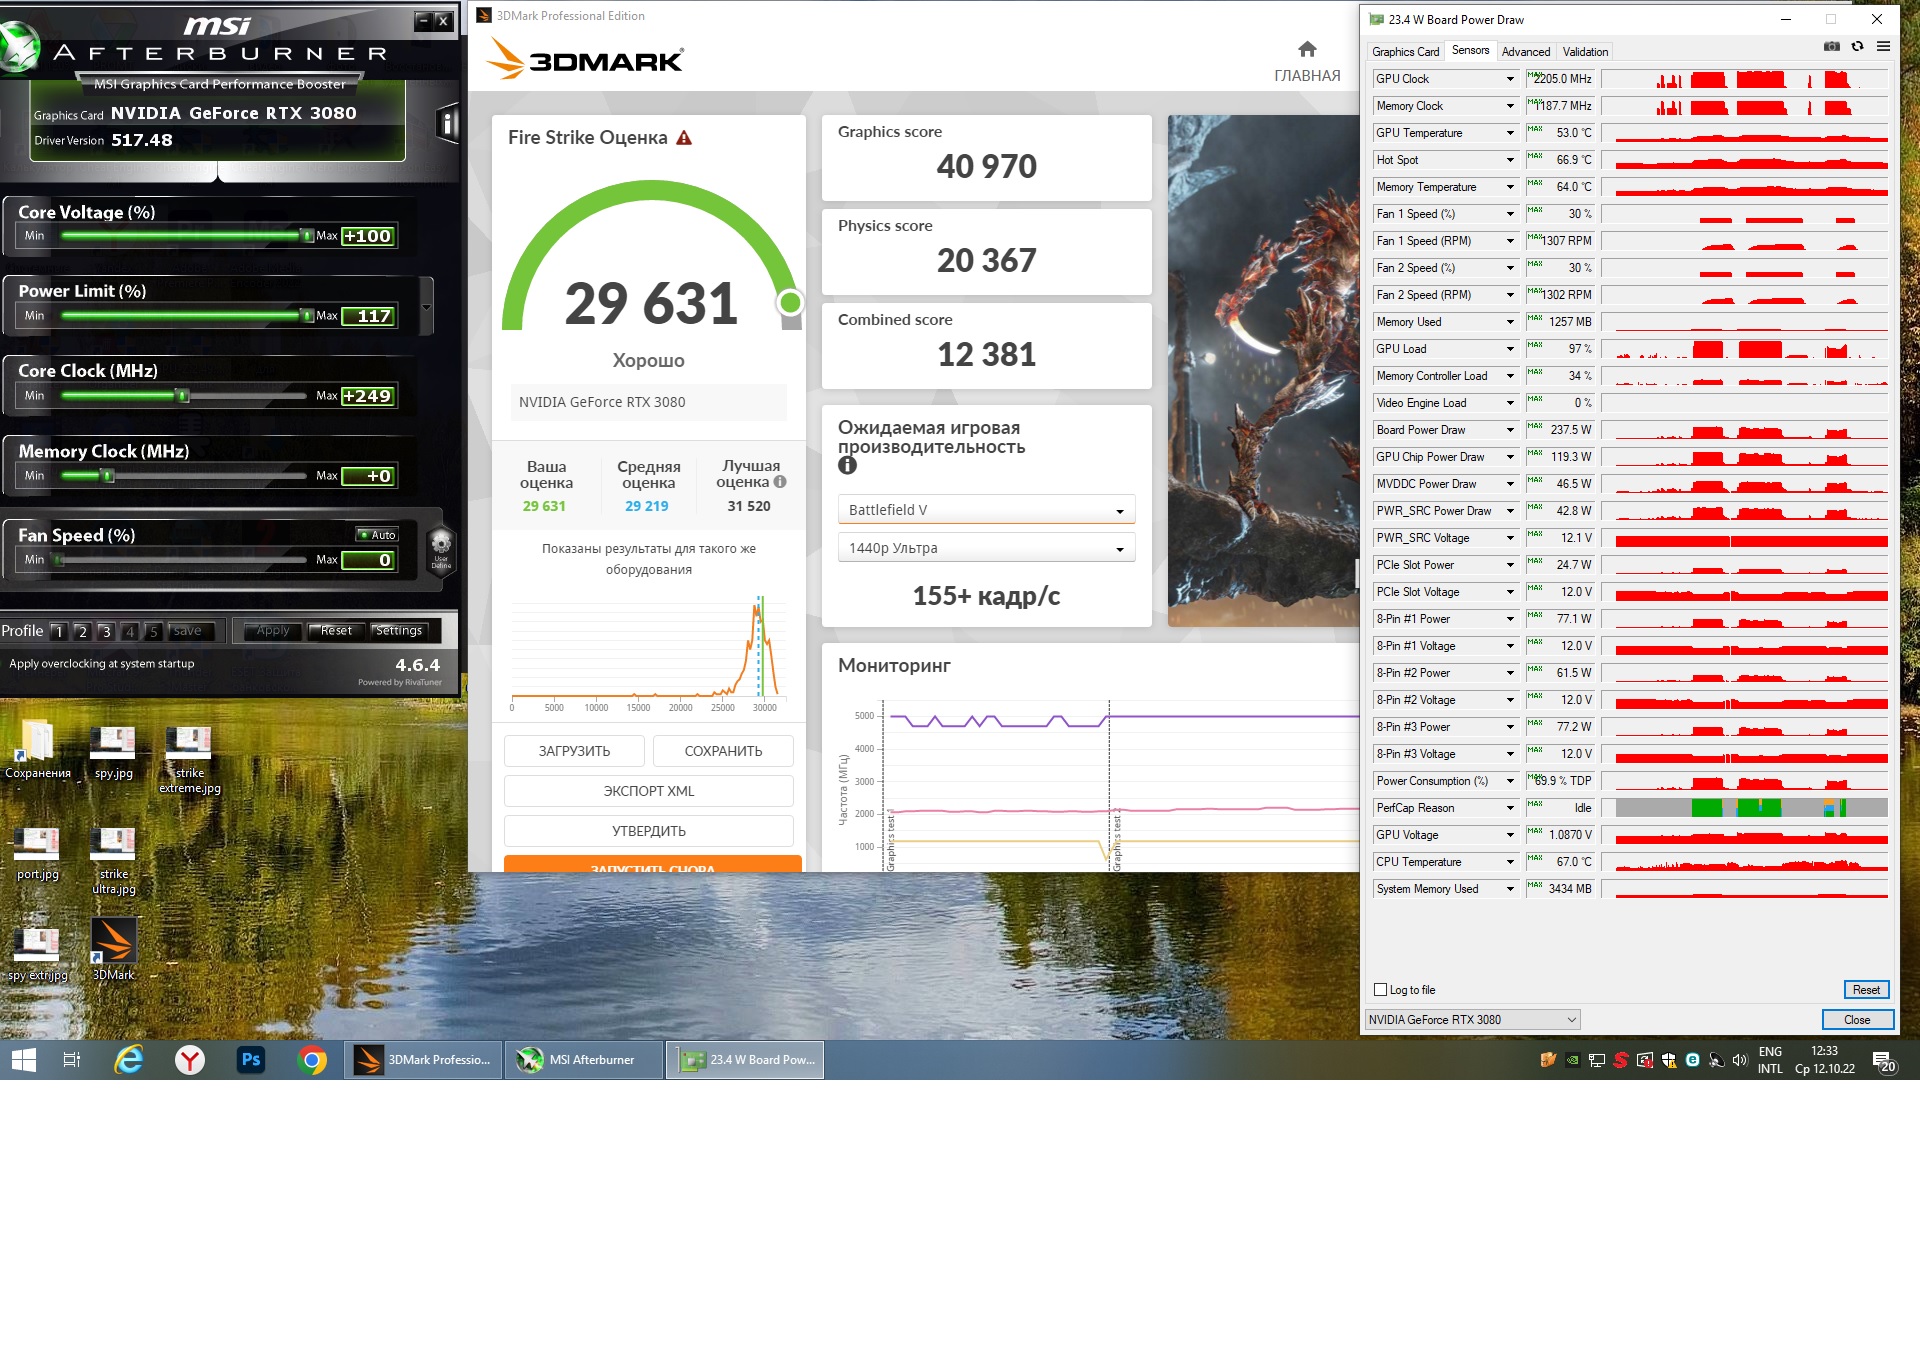The height and width of the screenshot is (1359, 1920).
Task: Open Photoshop from the taskbar
Action: coord(250,1059)
